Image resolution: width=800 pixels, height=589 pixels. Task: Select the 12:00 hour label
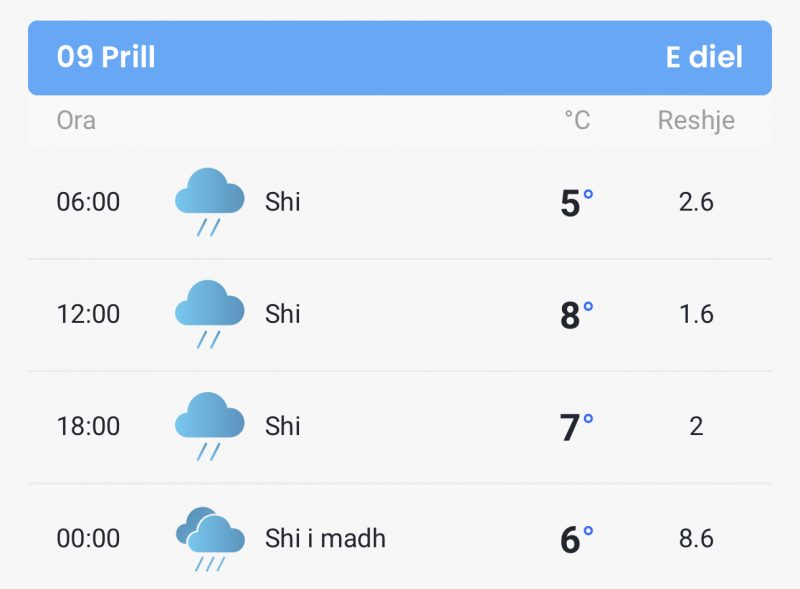88,314
